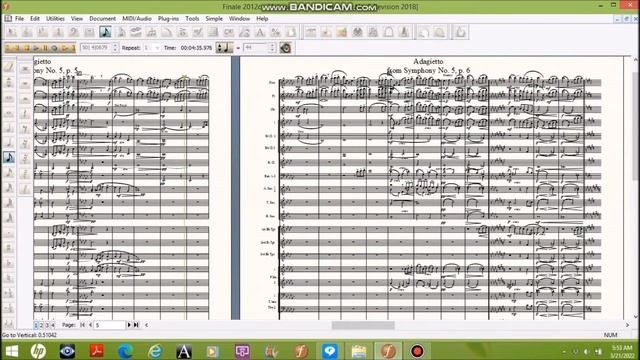Switch to Layer 4
Screen dimensions: 640x360
click(53, 325)
